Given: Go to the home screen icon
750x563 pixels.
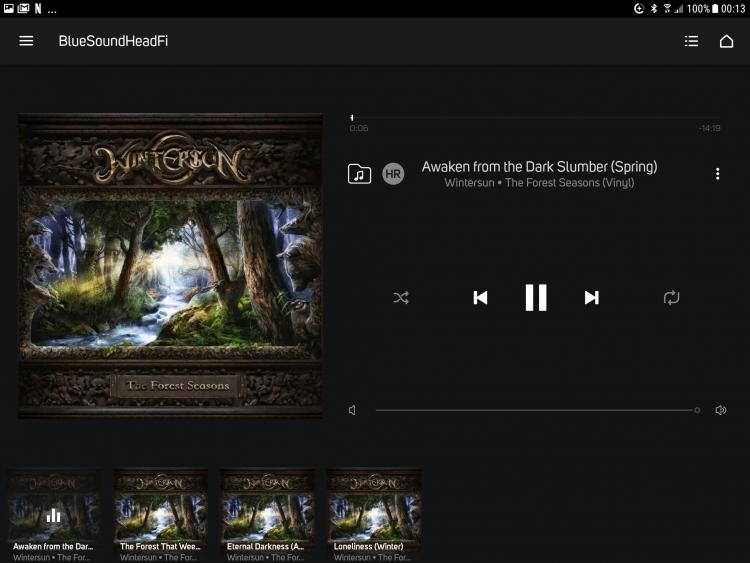Looking at the screenshot, I should 726,41.
